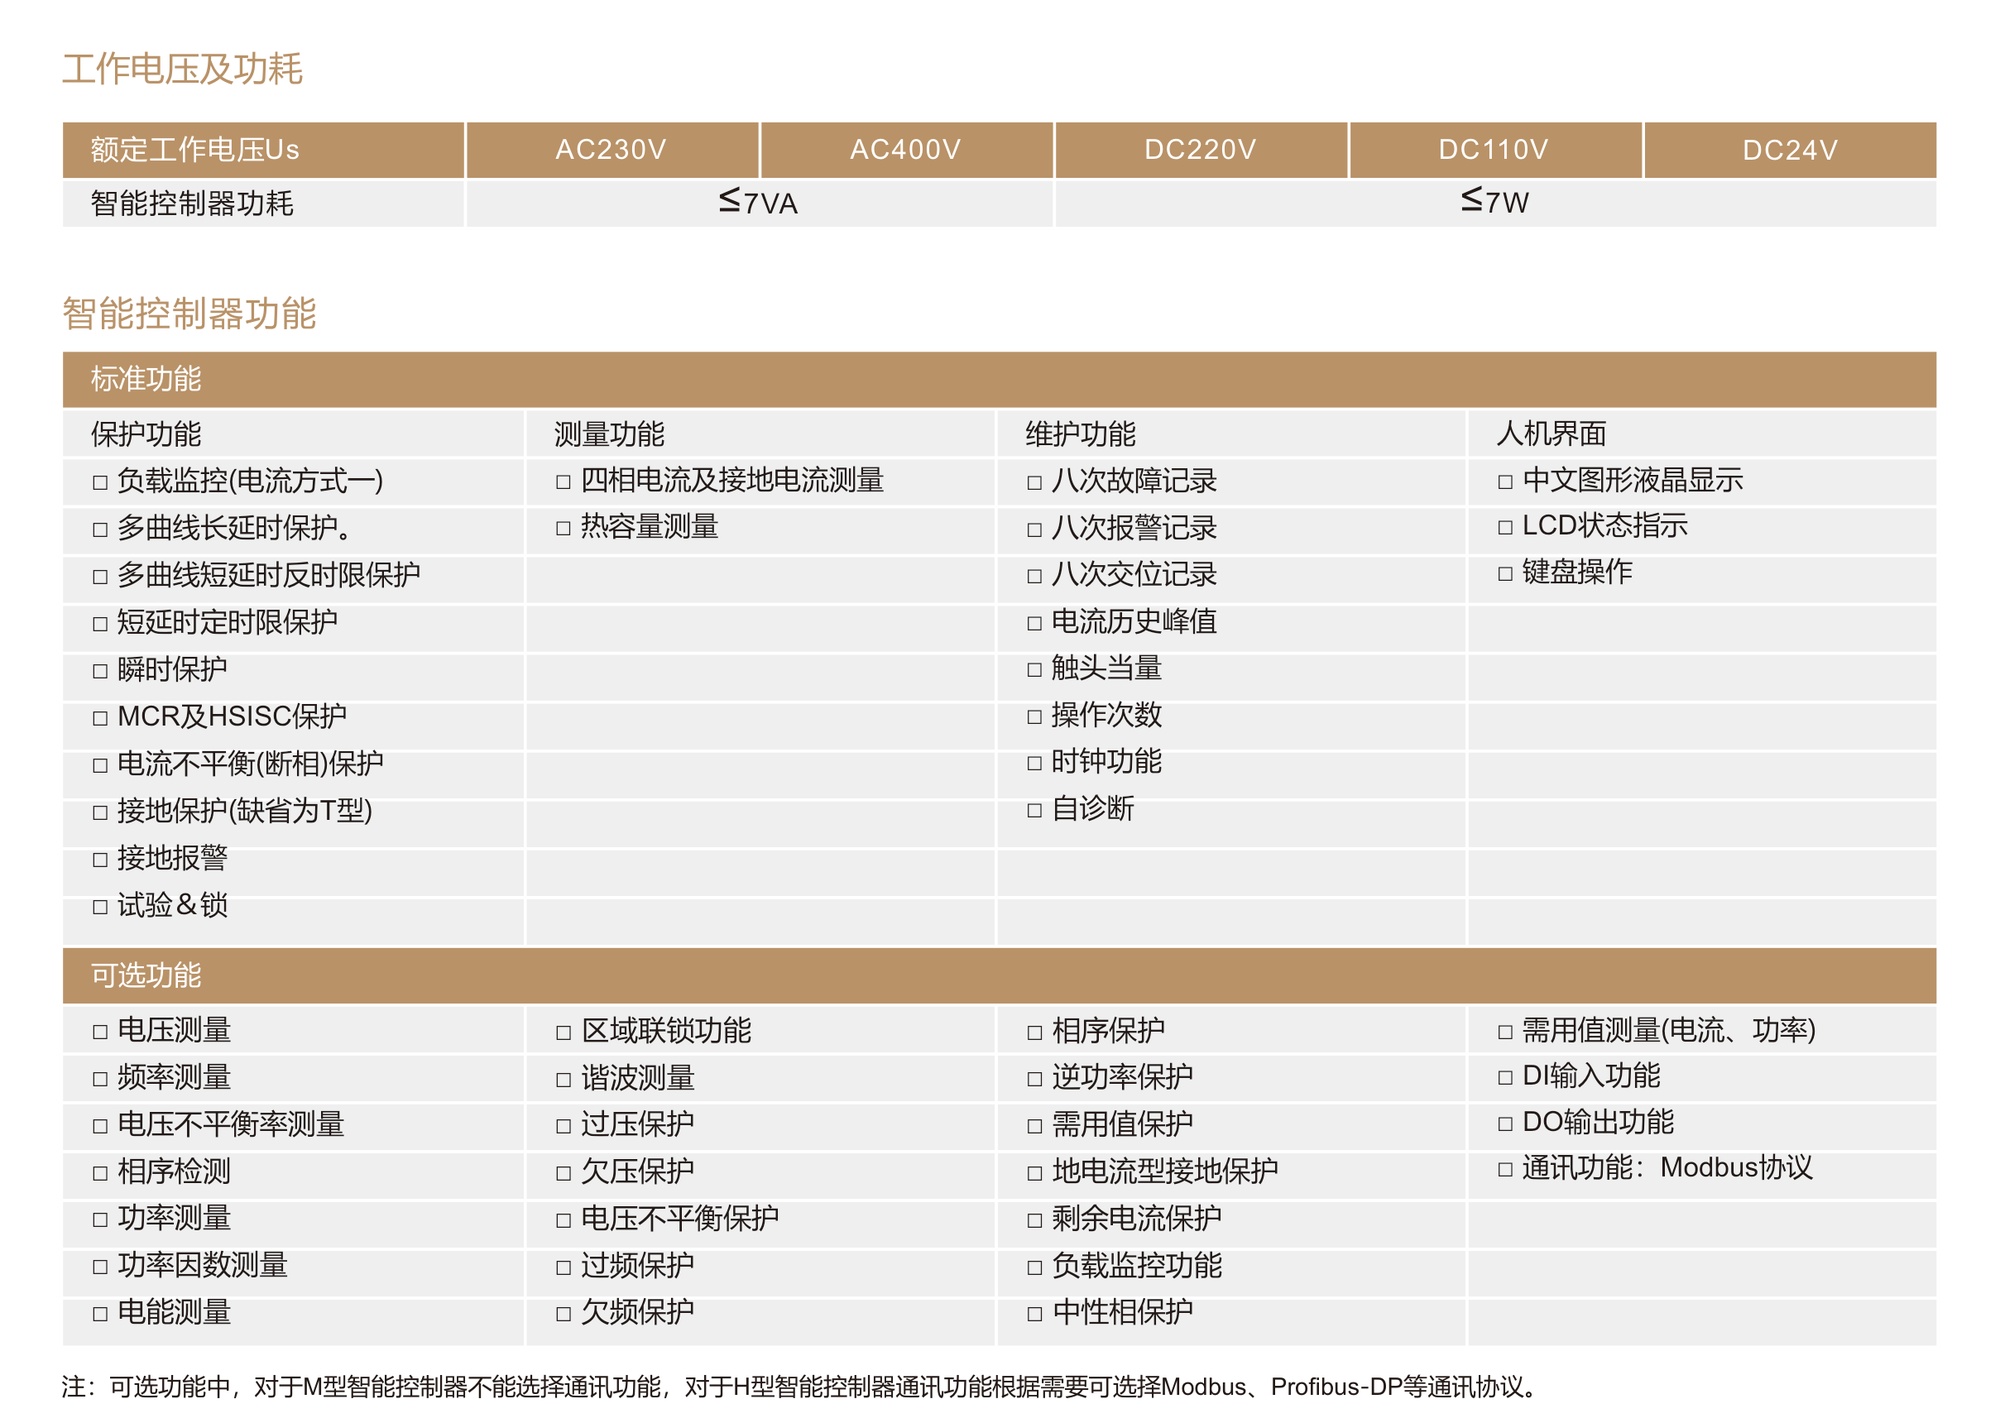Click the 工作电压及功耗 heading
Image resolution: width=2000 pixels, height=1423 pixels.
pos(182,69)
